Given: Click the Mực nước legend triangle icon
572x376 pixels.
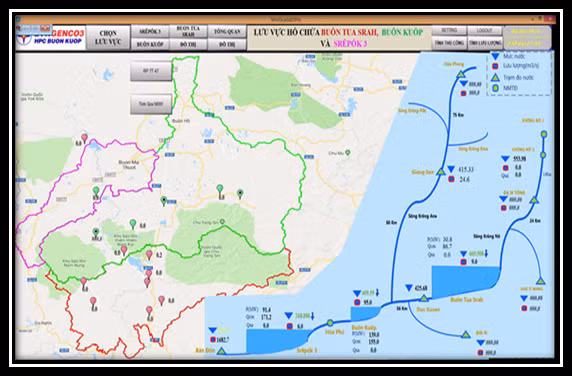Looking at the screenshot, I should coord(495,57).
